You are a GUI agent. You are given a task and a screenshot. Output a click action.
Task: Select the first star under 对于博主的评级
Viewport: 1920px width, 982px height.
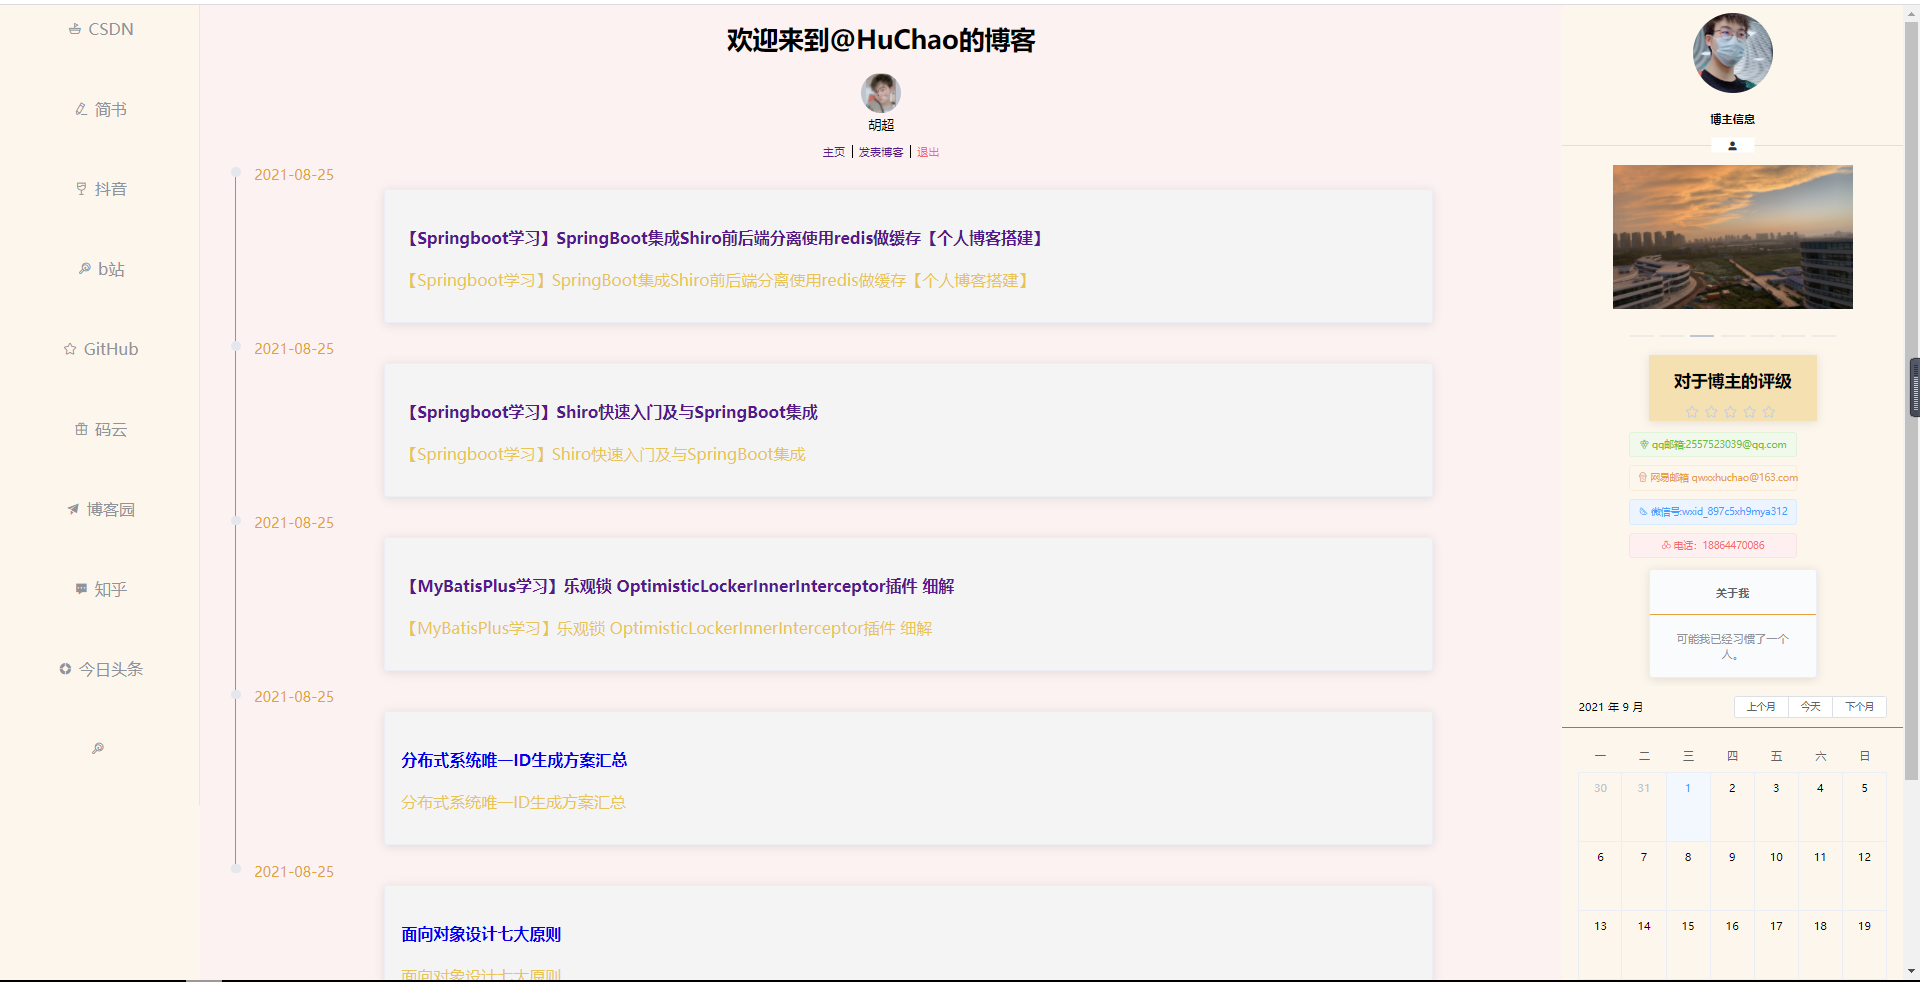(1692, 411)
